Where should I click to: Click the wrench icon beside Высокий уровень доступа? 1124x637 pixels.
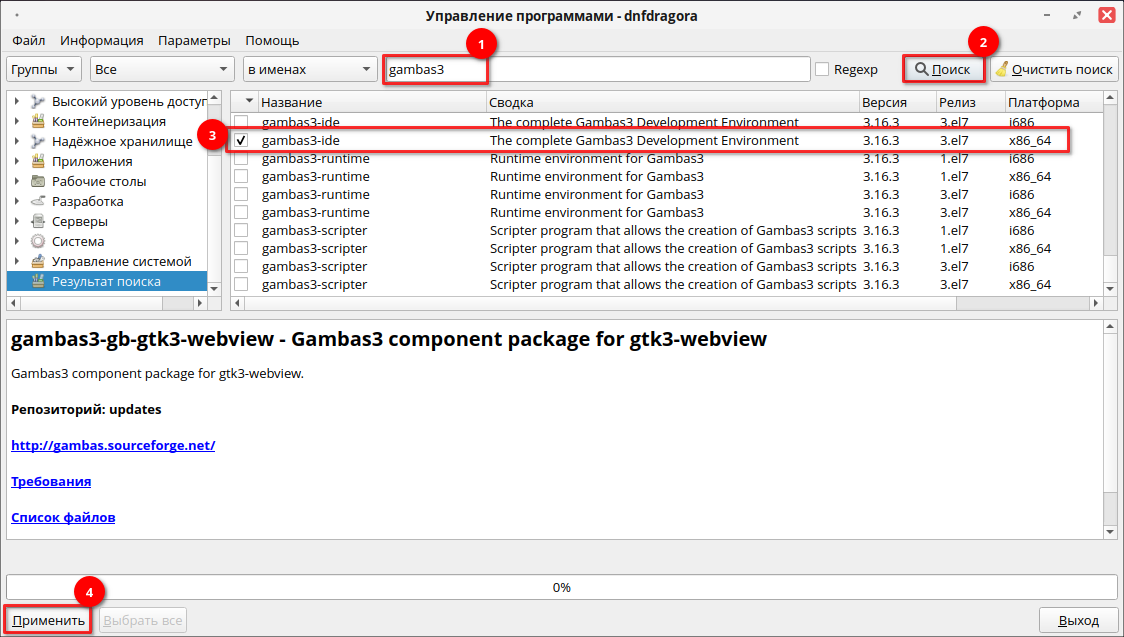click(x=39, y=102)
